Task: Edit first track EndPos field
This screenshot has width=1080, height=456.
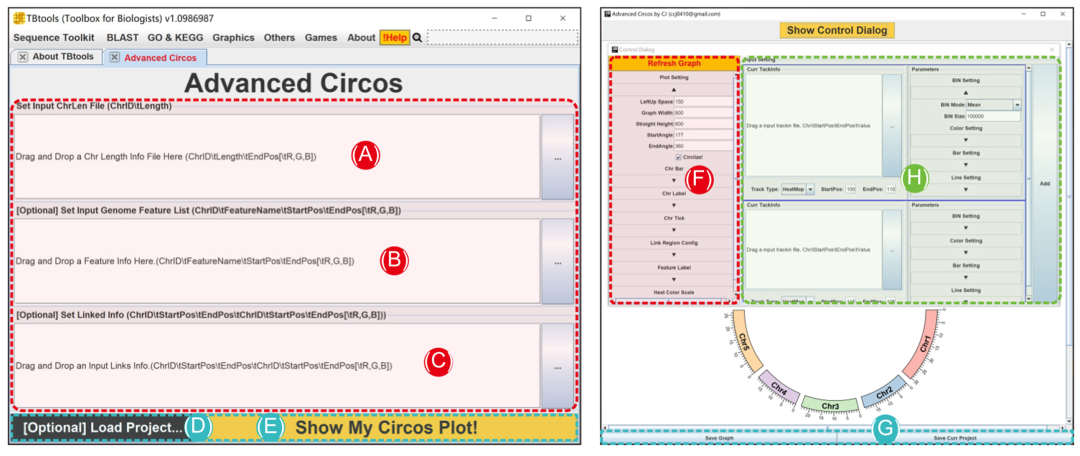Action: pos(891,188)
